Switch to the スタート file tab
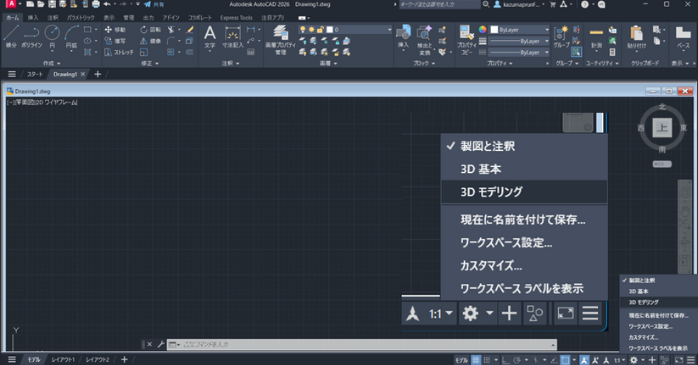 click(x=35, y=74)
